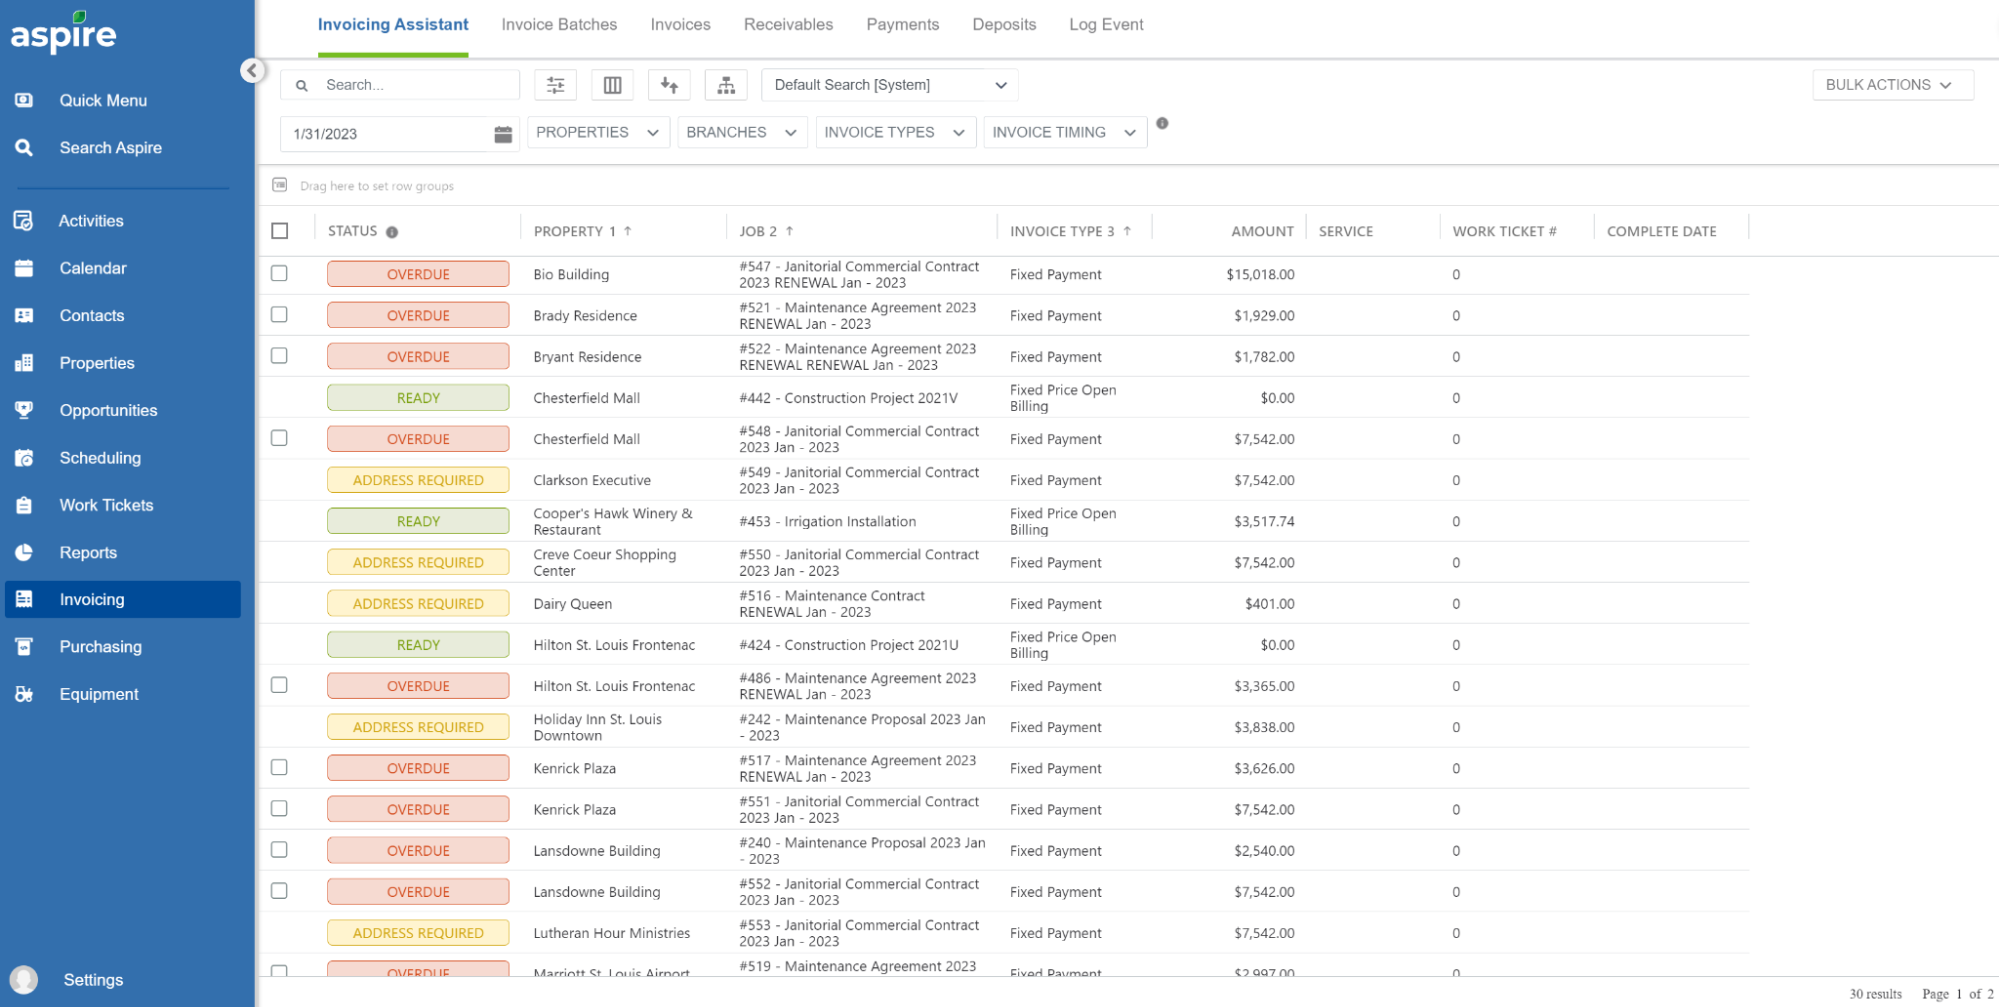Click the Contacts sidebar icon
1999x1008 pixels.
[24, 315]
